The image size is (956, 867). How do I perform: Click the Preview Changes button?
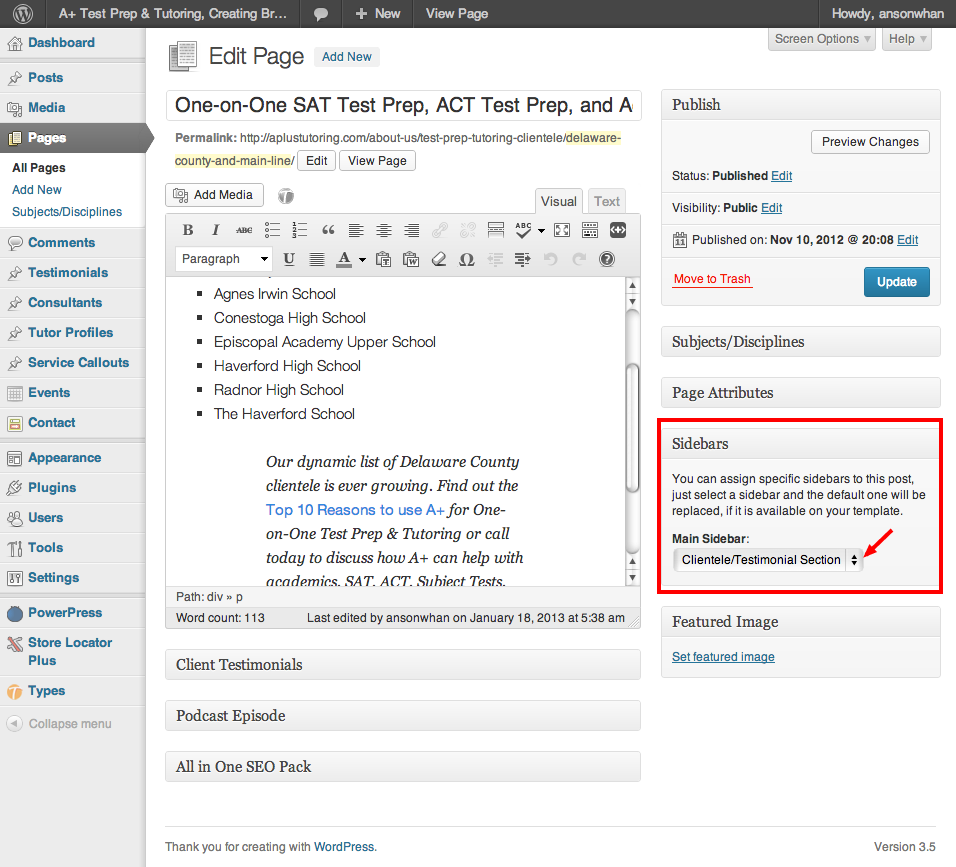pyautogui.click(x=870, y=142)
